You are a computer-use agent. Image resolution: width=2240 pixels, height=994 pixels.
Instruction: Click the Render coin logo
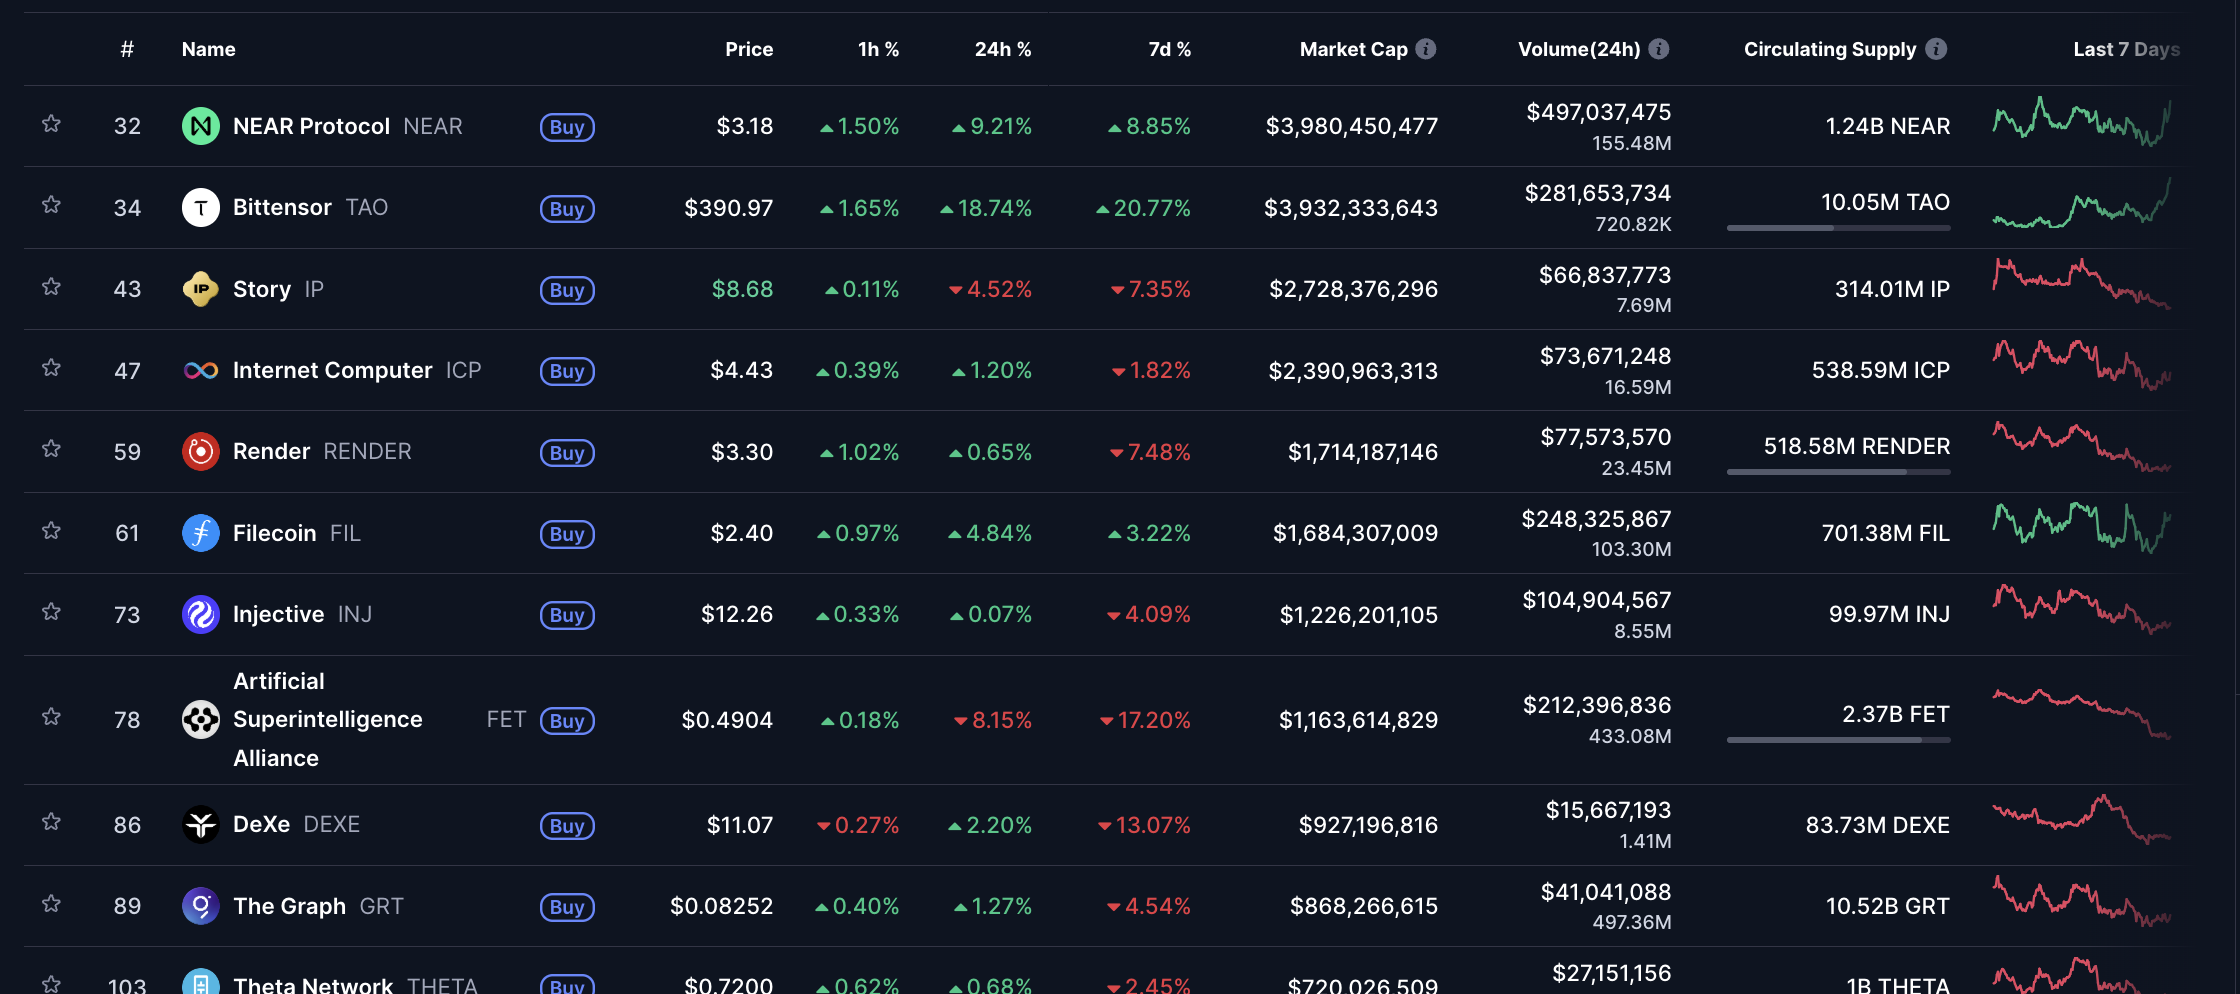[201, 452]
